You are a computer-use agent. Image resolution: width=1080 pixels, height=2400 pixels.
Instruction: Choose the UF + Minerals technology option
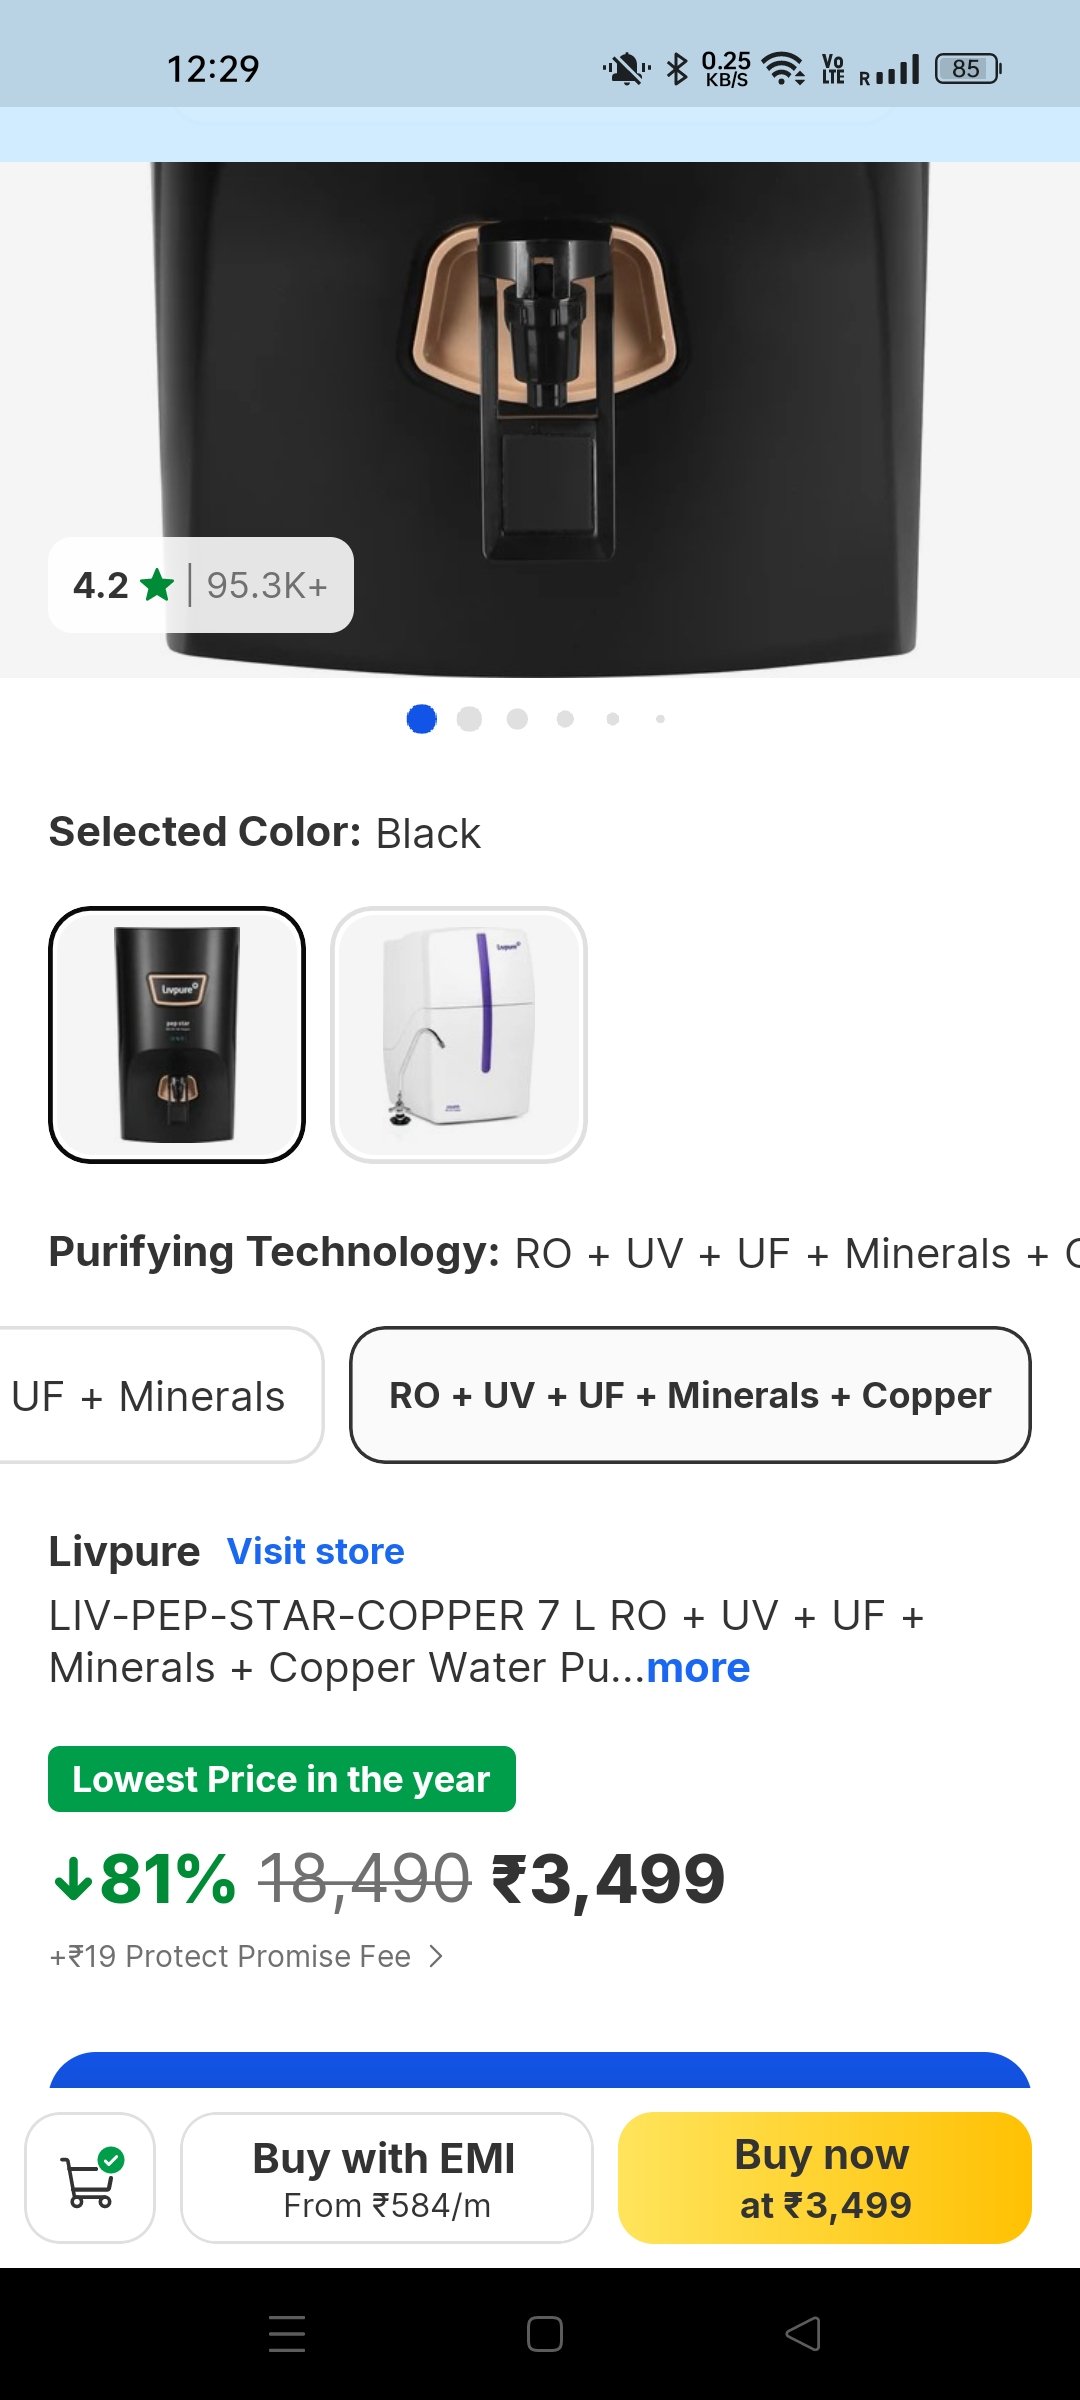(150, 1395)
